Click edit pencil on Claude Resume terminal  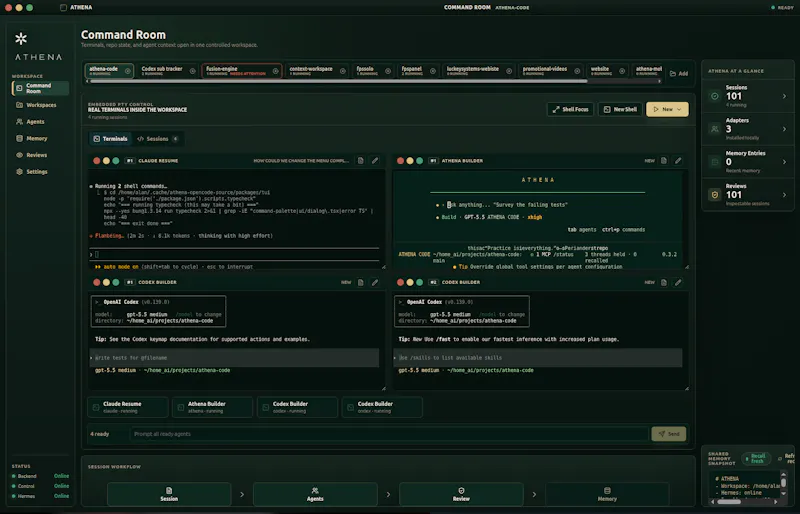click(x=375, y=161)
